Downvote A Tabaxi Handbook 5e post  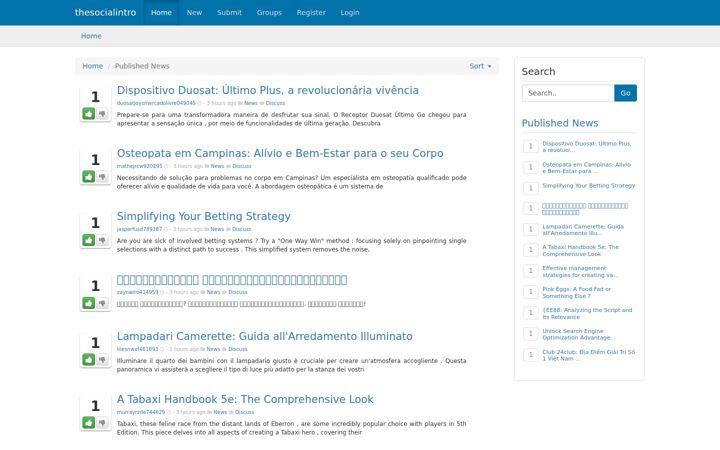(x=102, y=422)
